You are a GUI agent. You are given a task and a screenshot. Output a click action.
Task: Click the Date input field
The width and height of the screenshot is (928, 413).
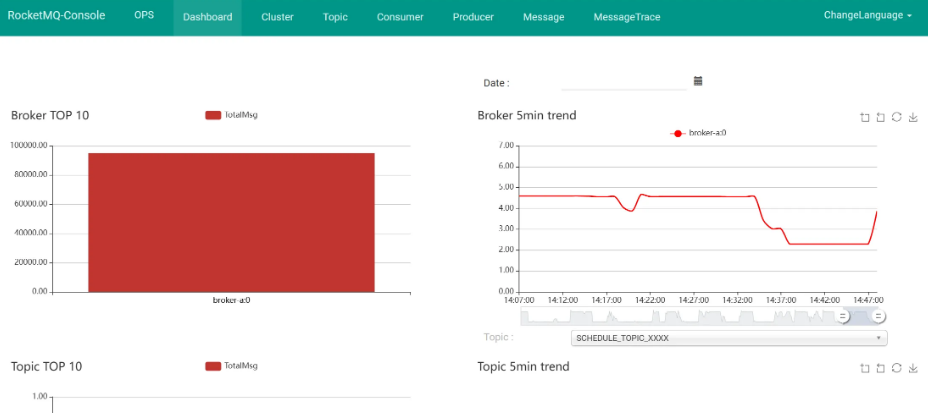(x=624, y=82)
